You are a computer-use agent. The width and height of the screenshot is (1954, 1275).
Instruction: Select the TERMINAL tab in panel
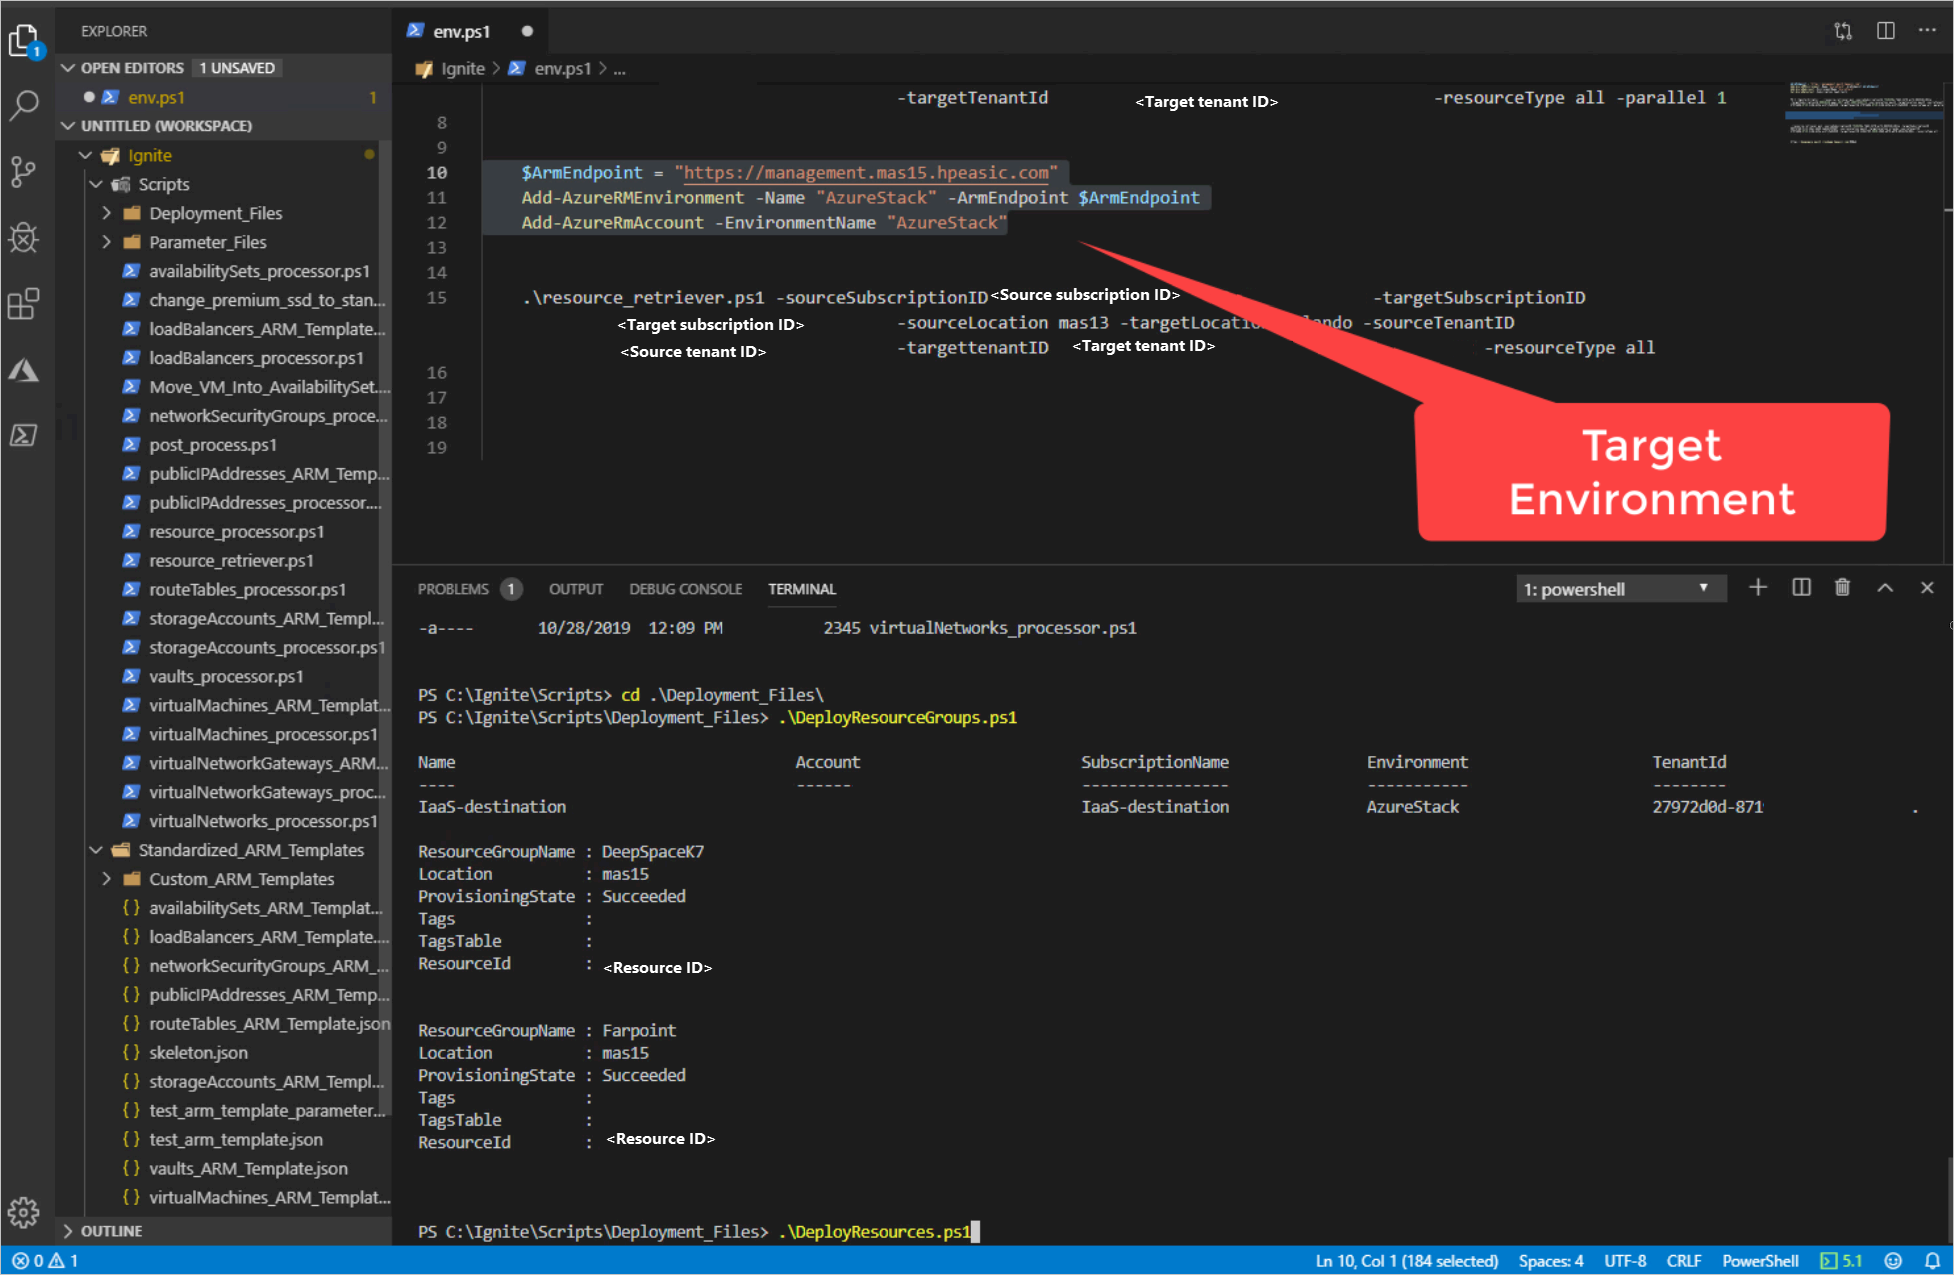coord(803,588)
